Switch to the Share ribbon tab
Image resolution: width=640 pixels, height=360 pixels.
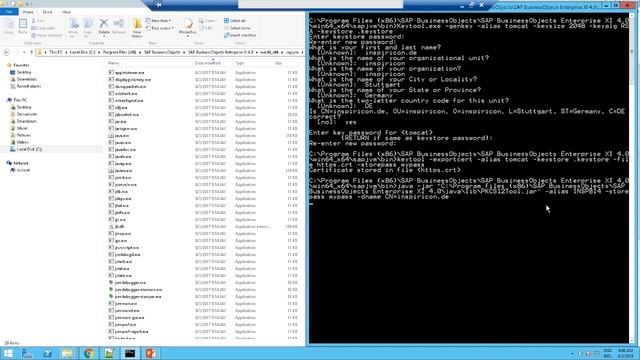(47, 12)
